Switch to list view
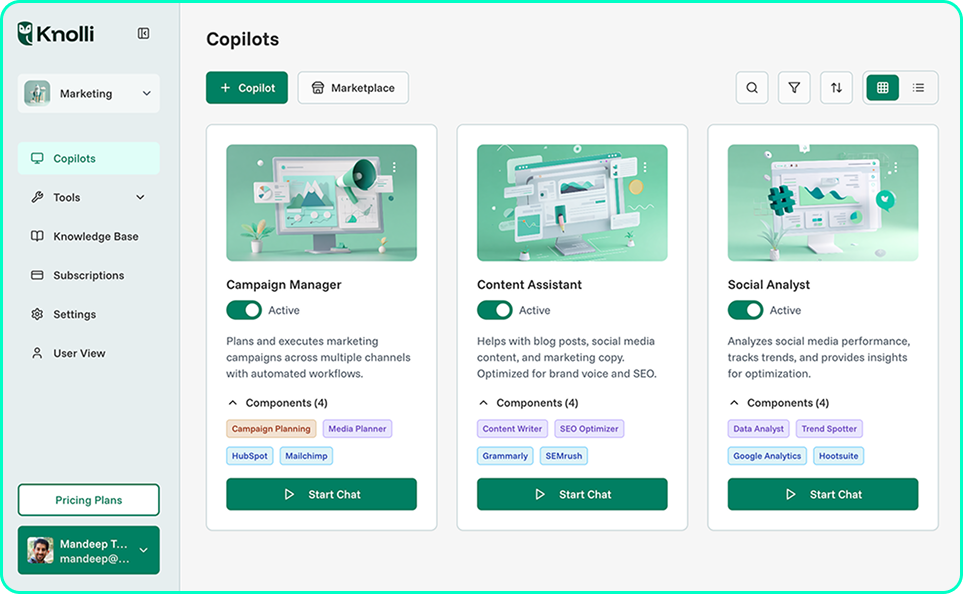The height and width of the screenshot is (594, 963). point(918,88)
